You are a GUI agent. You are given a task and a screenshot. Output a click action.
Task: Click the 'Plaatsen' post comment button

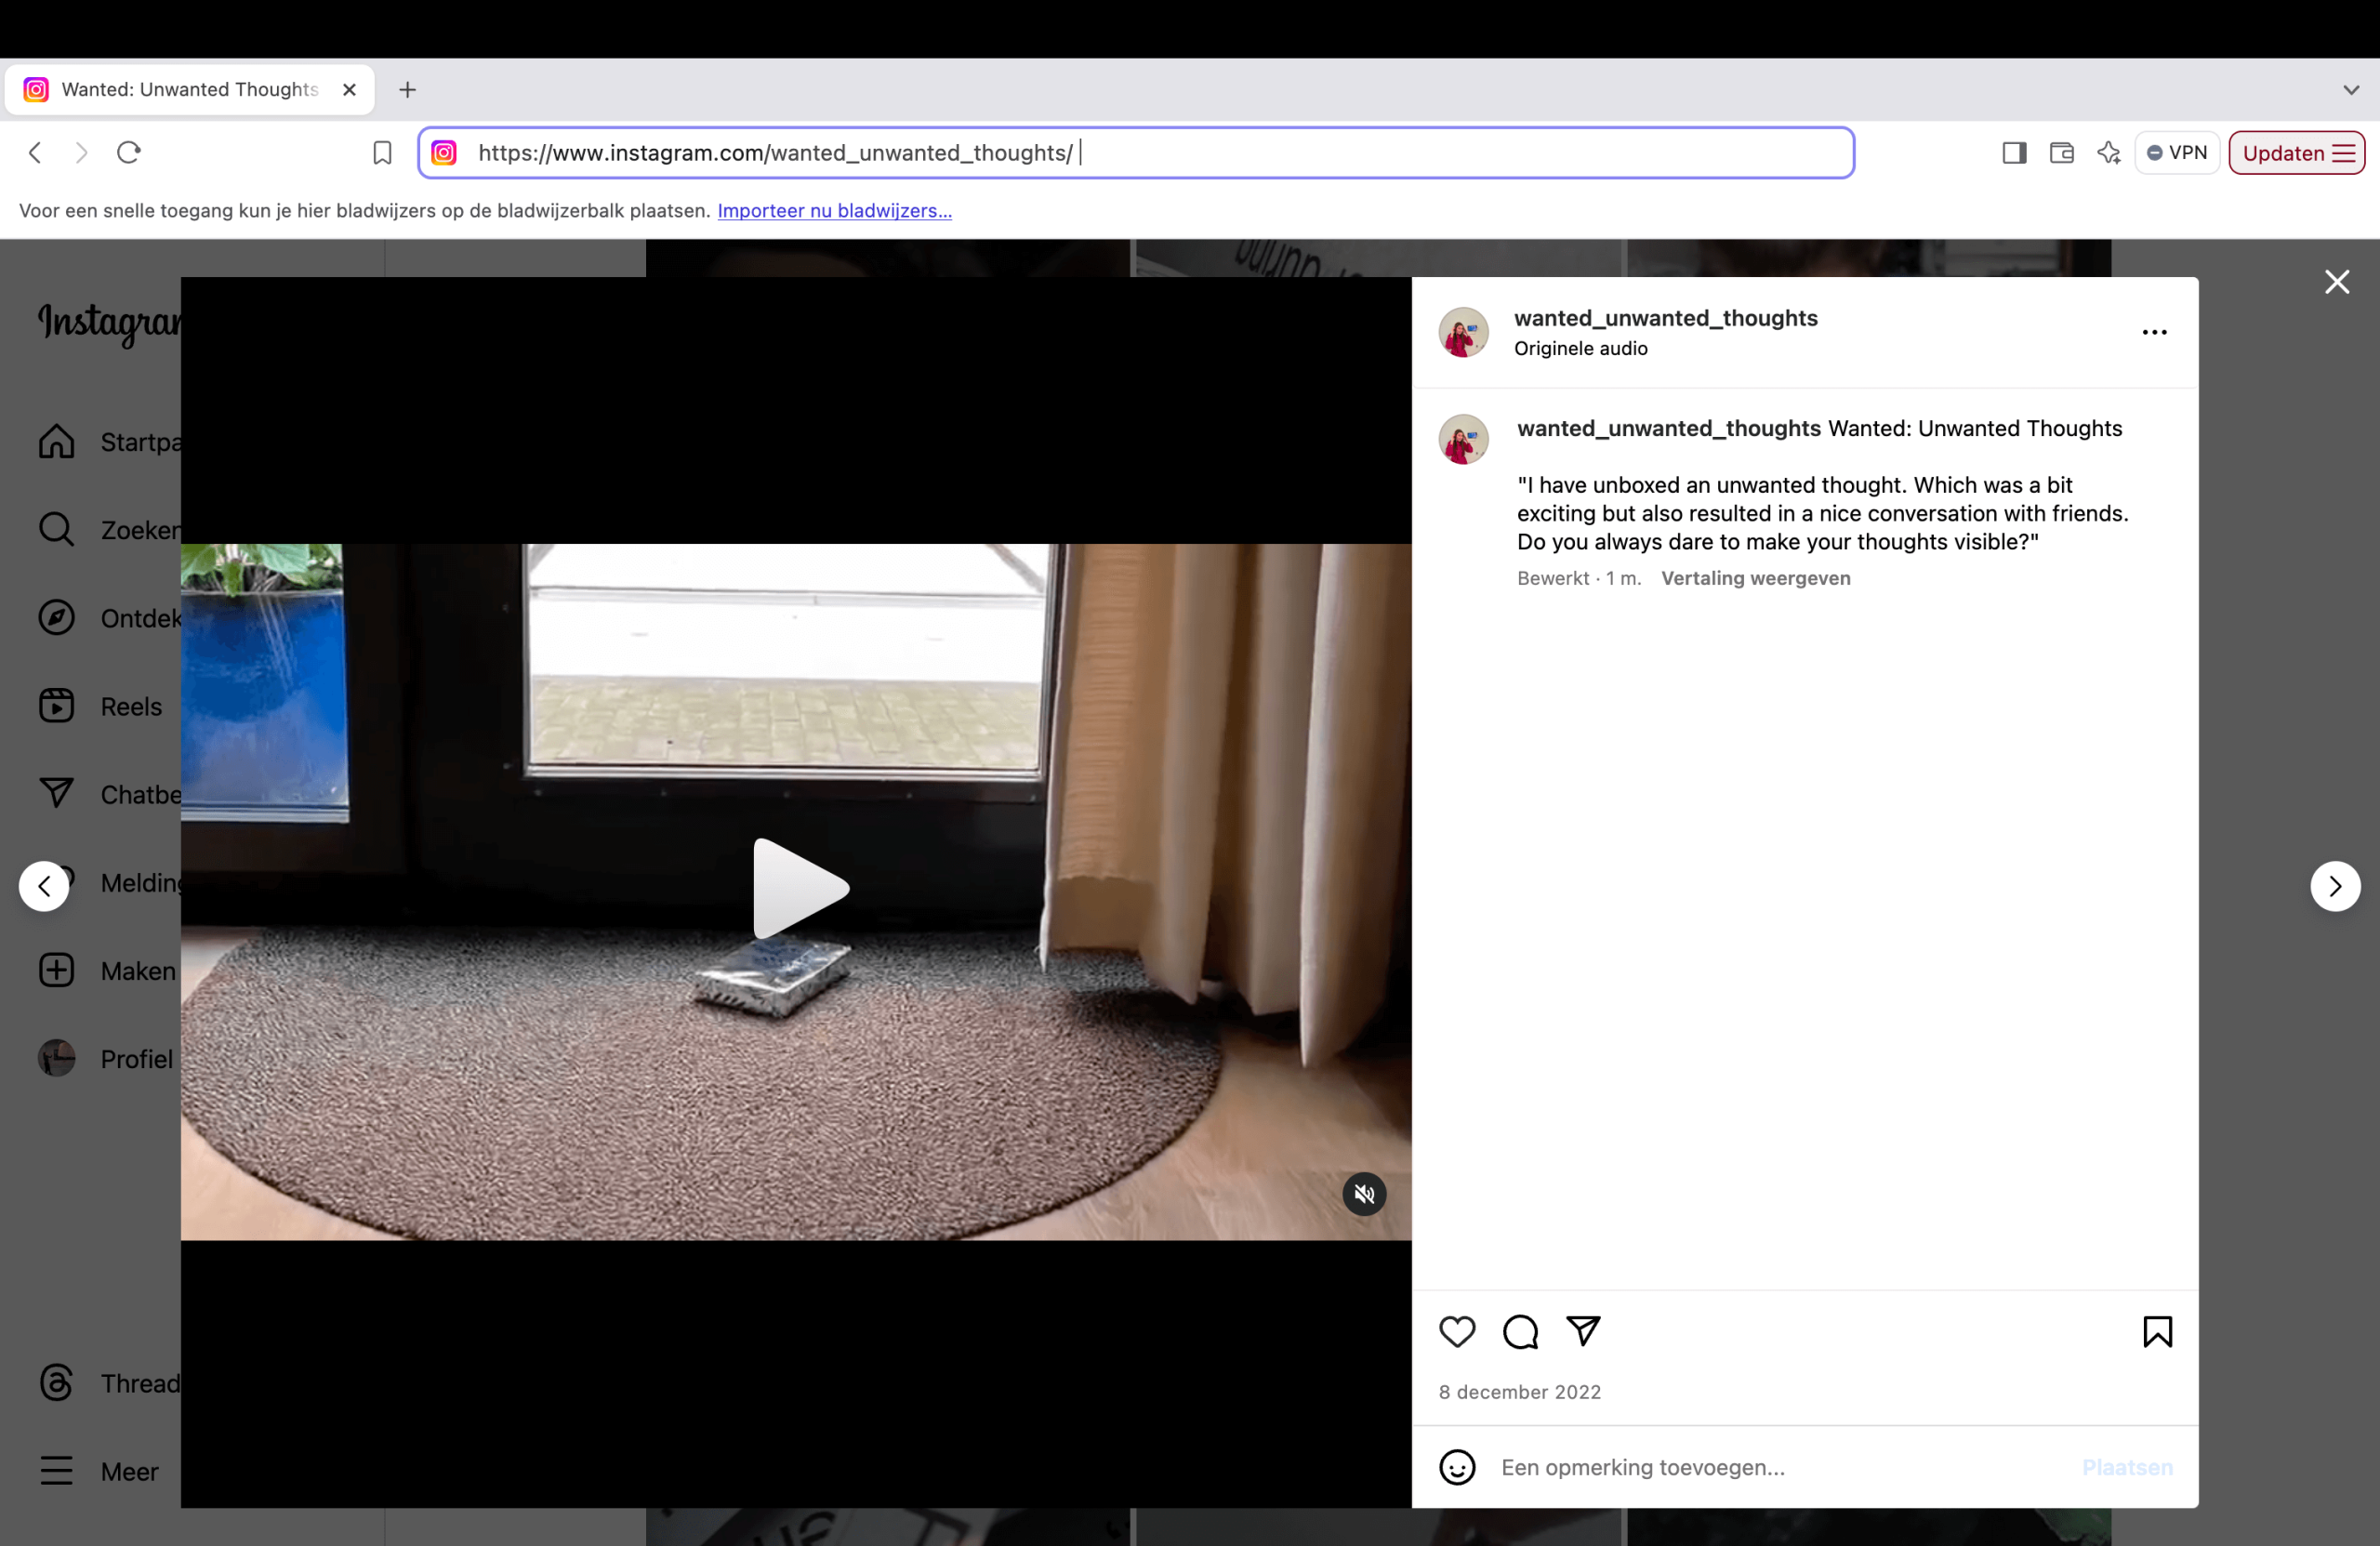[x=2127, y=1467]
